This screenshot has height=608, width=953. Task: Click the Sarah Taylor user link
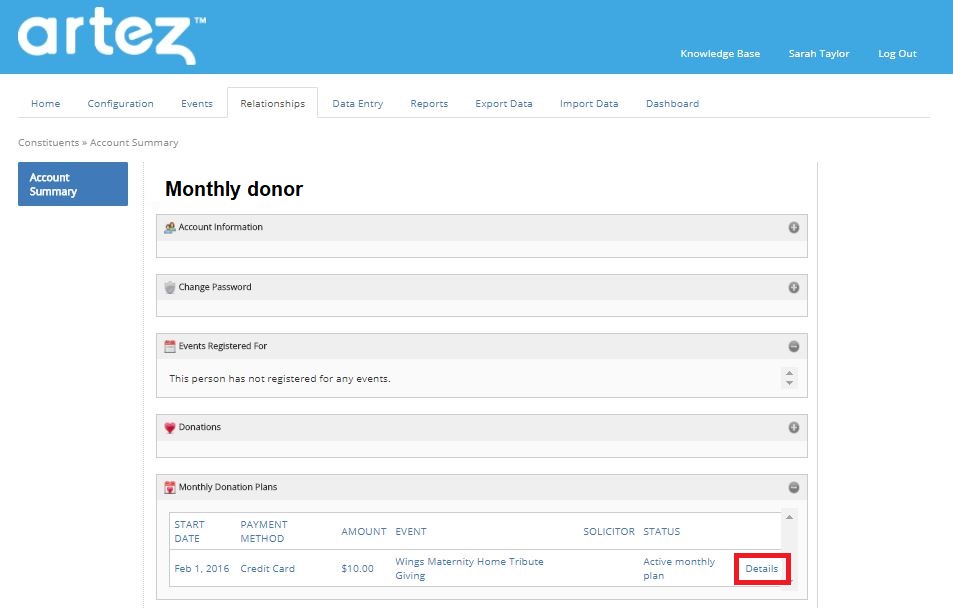819,54
